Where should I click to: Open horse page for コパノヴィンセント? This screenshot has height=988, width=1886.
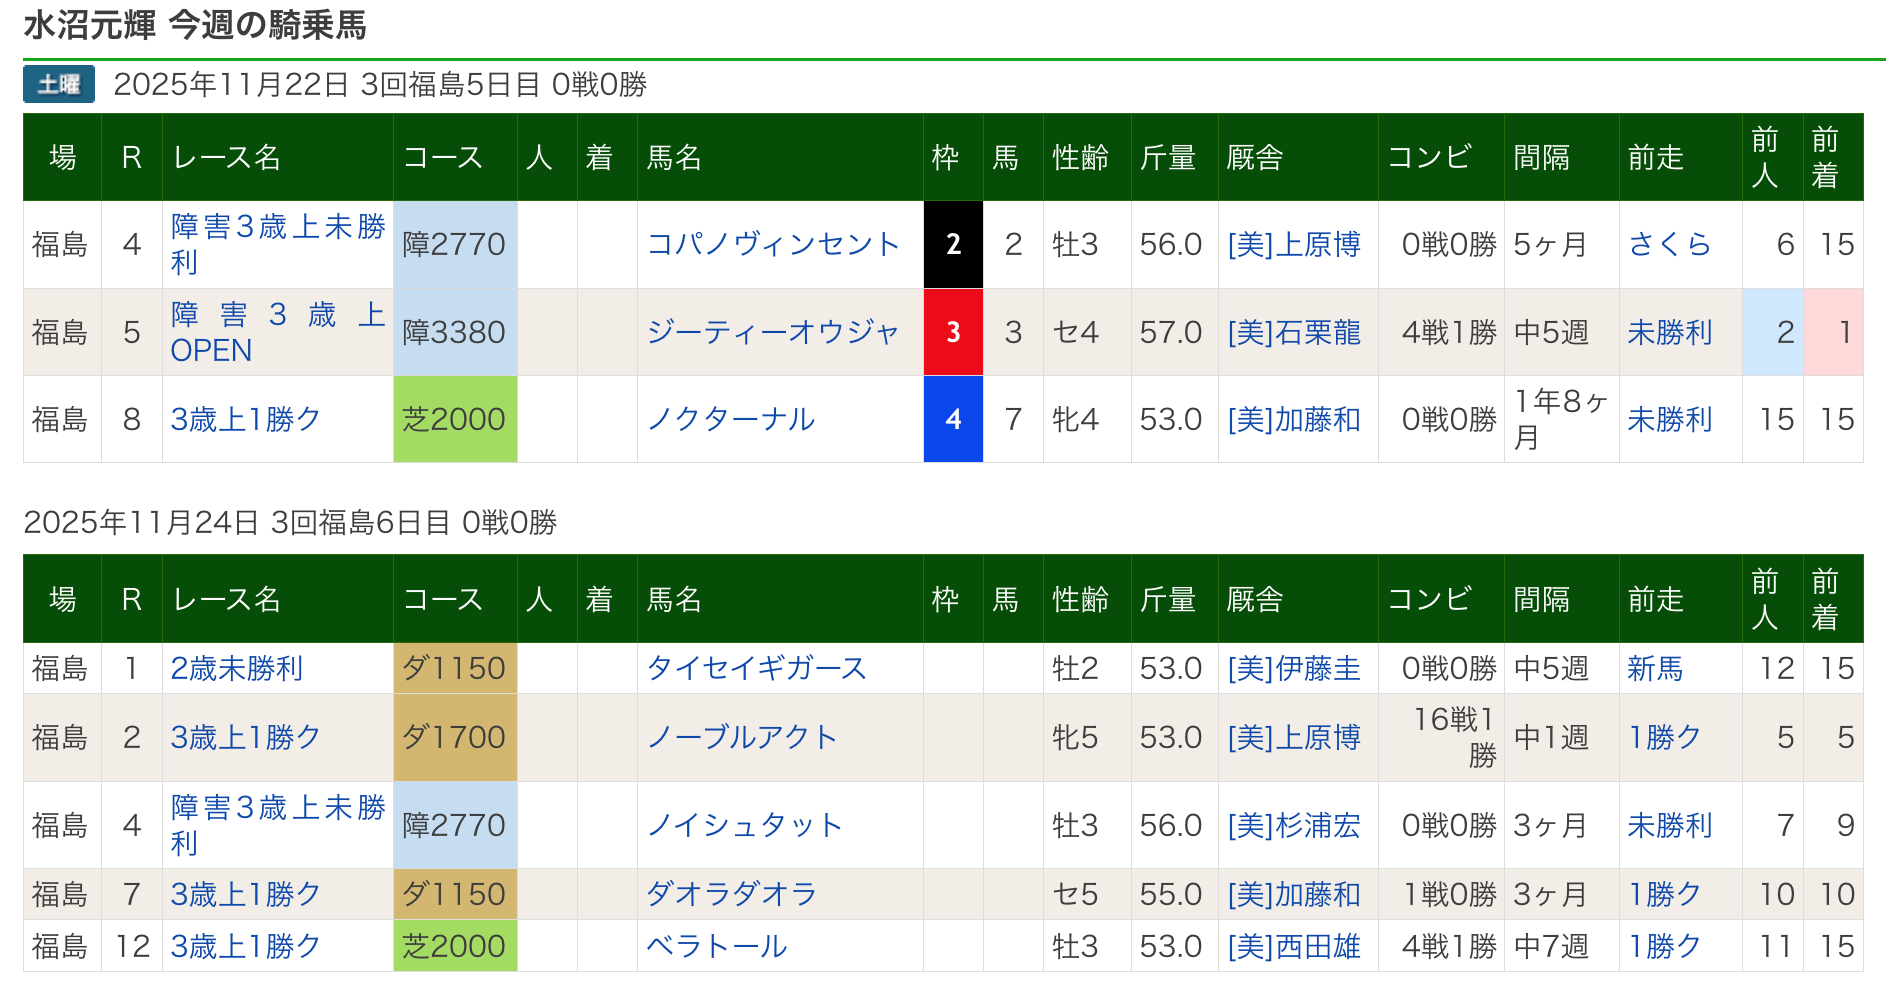pyautogui.click(x=773, y=245)
